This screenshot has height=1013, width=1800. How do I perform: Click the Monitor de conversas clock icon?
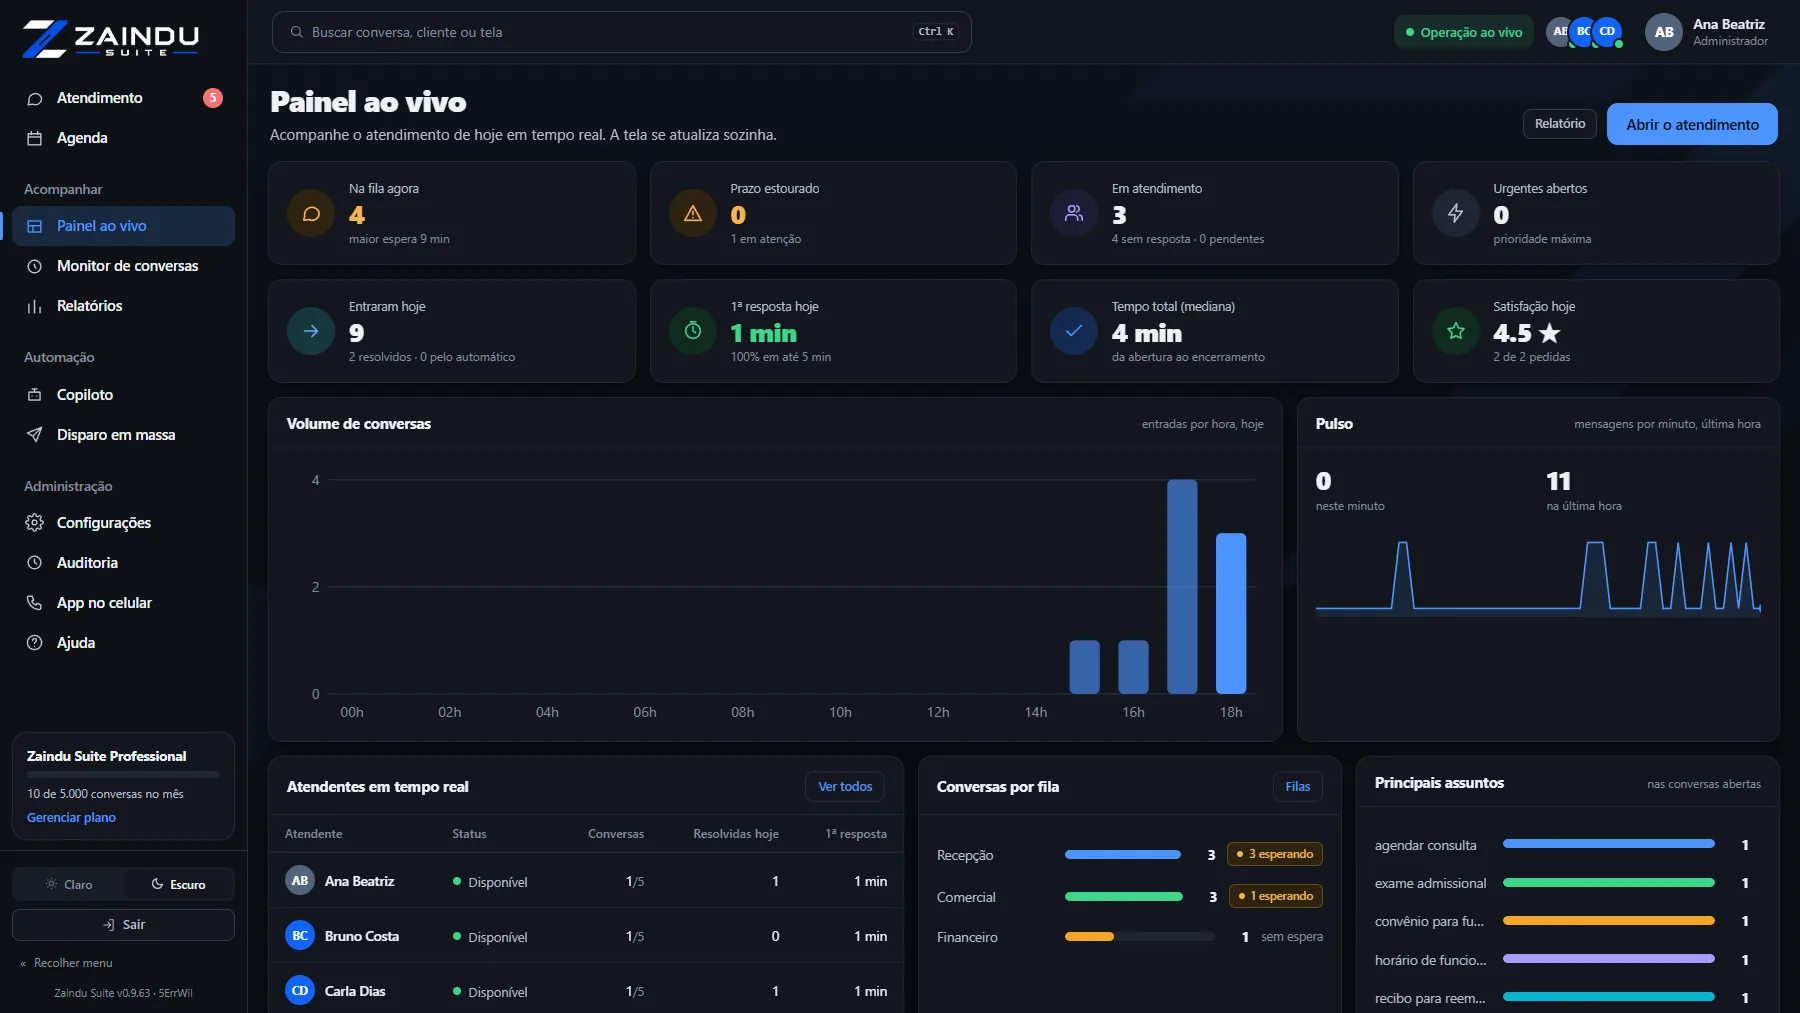34,266
